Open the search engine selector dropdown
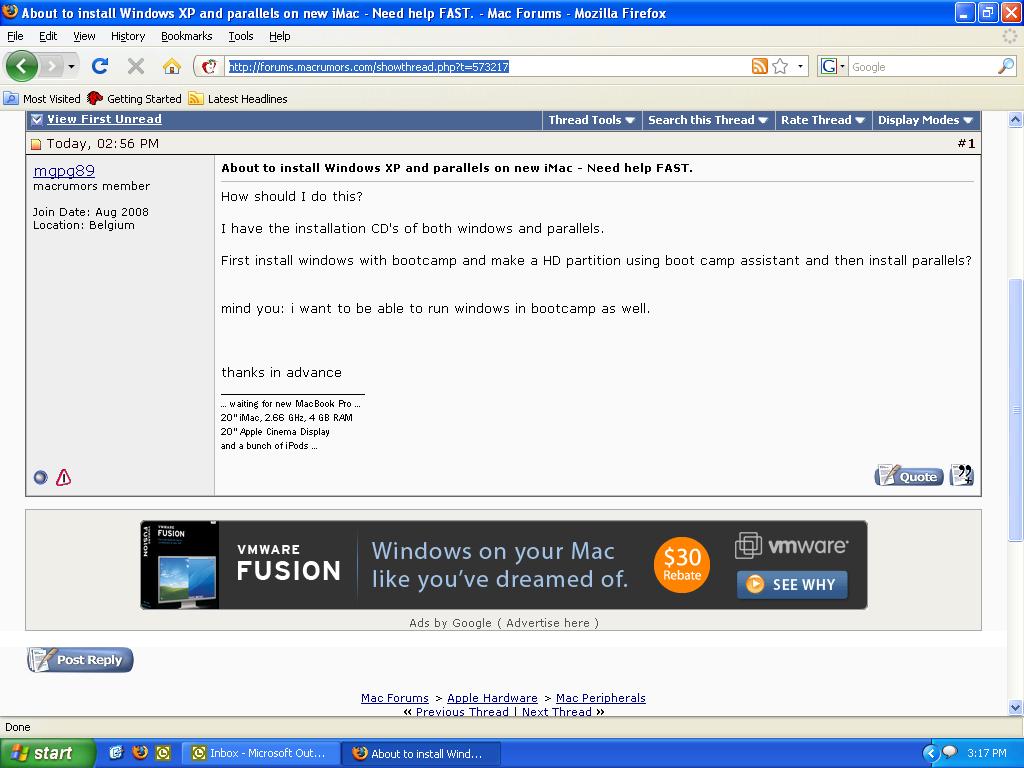Image resolution: width=1024 pixels, height=768 pixels. pos(842,66)
